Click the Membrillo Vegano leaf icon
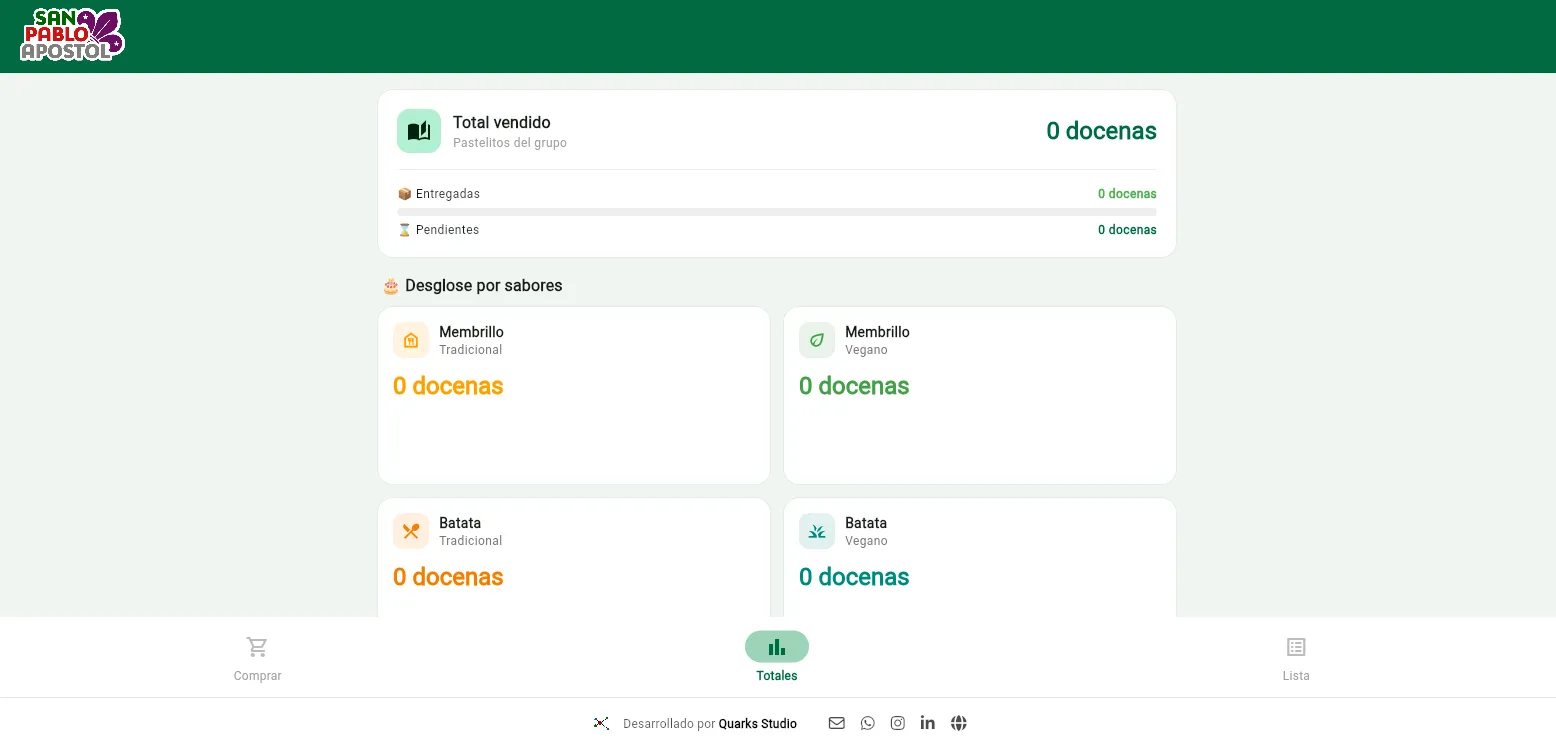Image resolution: width=1556 pixels, height=747 pixels. pyautogui.click(x=817, y=340)
